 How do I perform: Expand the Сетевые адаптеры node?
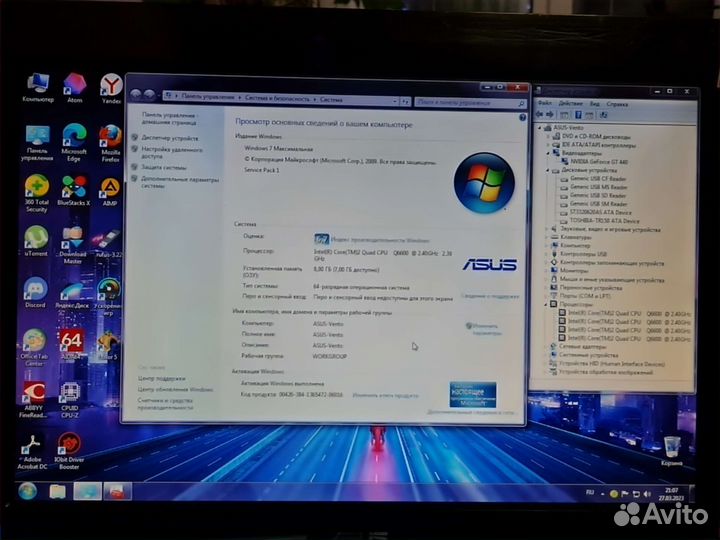pos(546,346)
